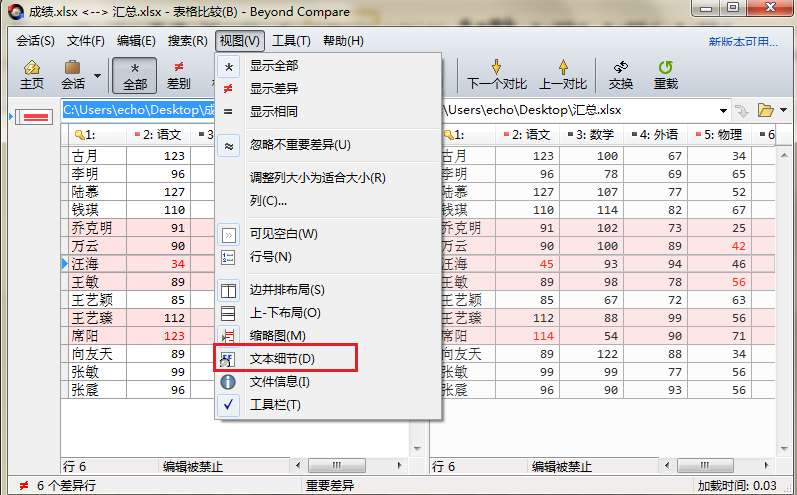Click the right pane 3: 数学 column header
The image size is (797, 495).
[591, 135]
